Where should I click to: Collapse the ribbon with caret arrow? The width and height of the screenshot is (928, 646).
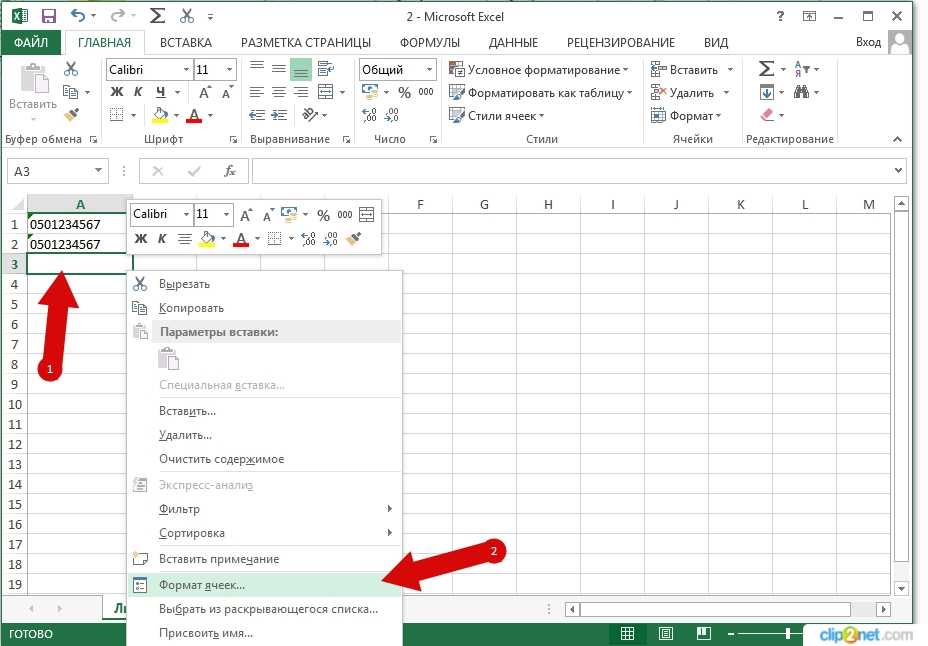898,139
